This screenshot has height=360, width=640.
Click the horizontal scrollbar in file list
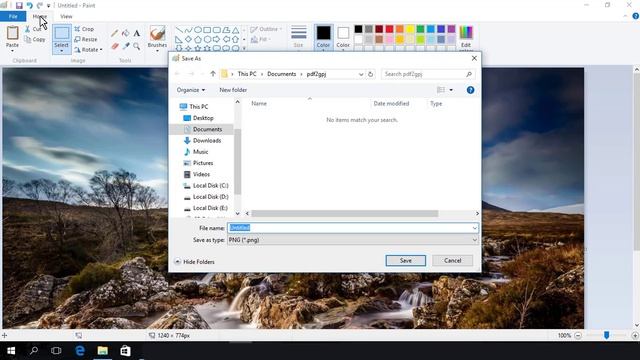(344, 214)
